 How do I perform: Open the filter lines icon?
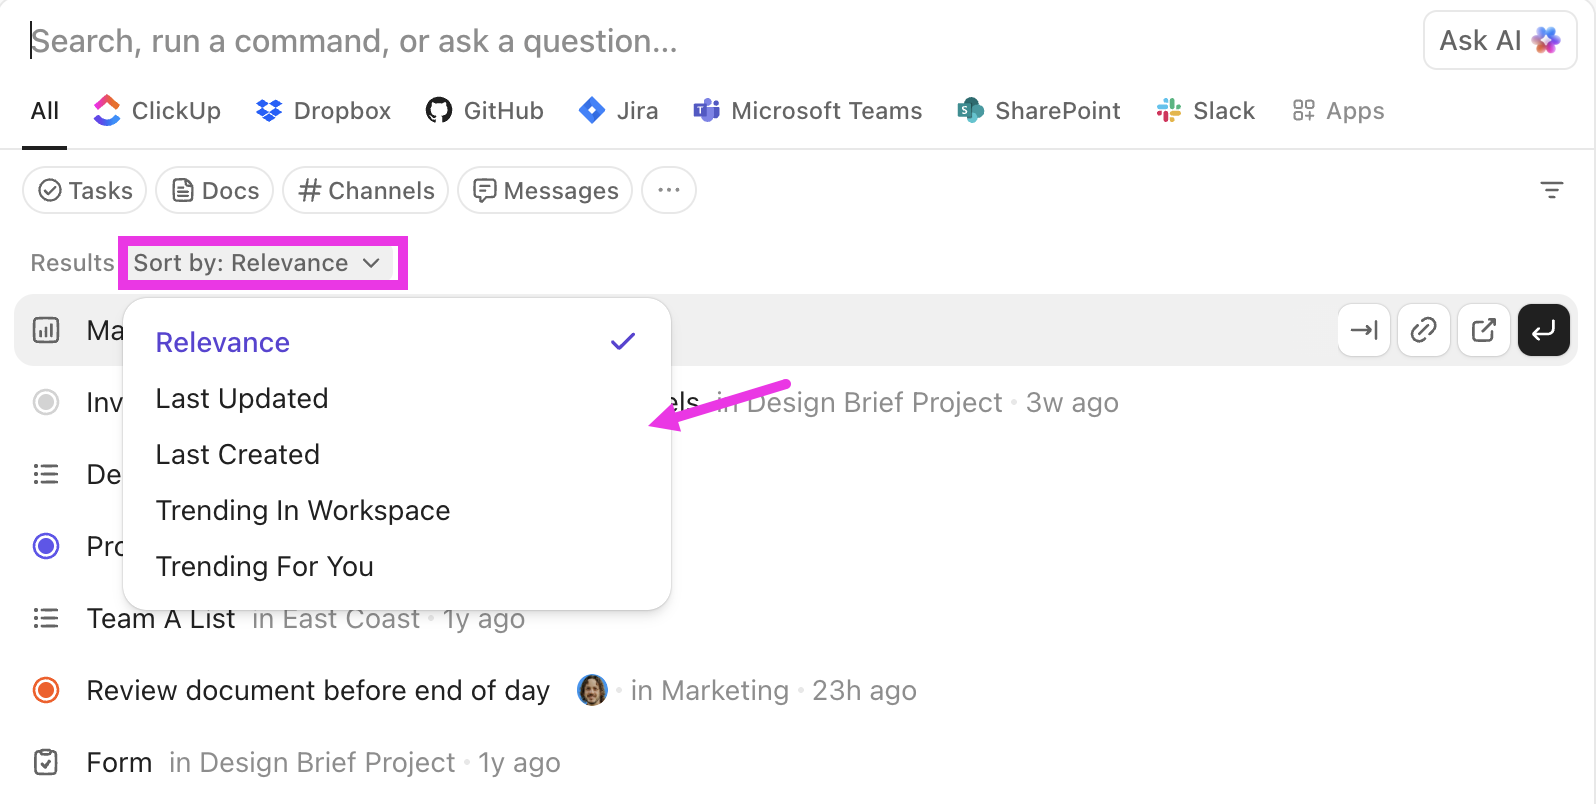1551,190
